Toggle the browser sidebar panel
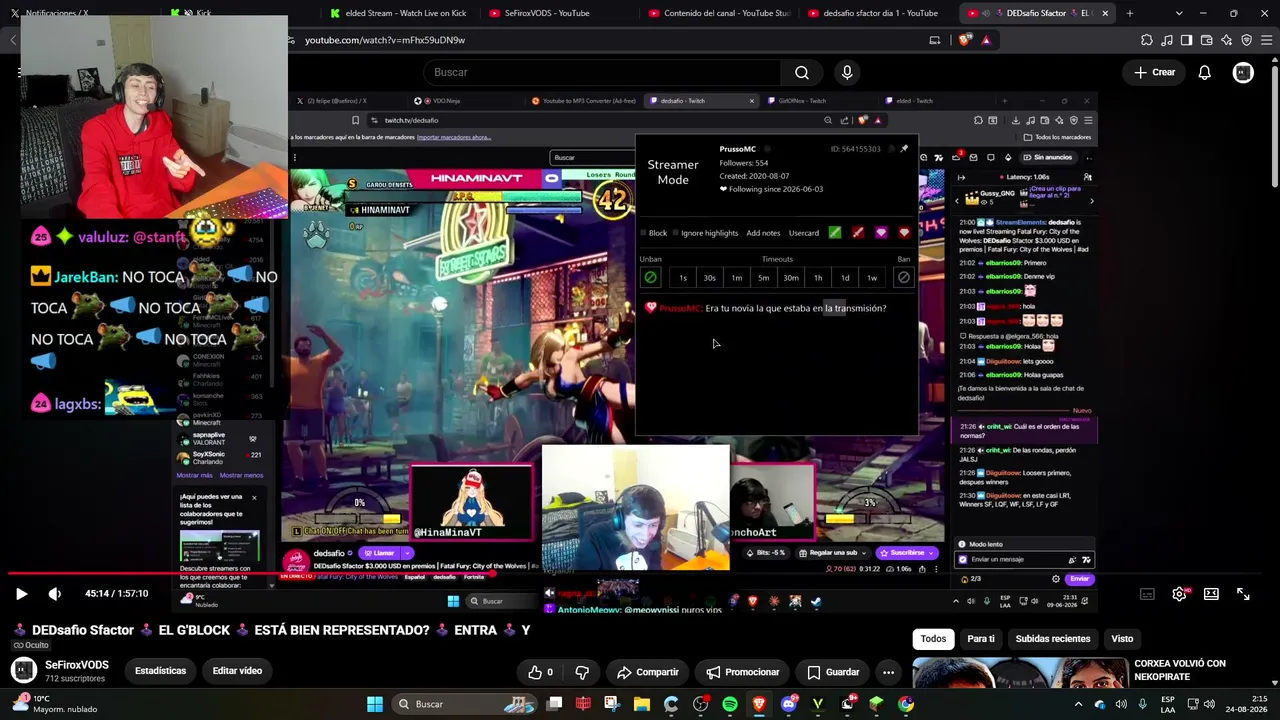Image resolution: width=1280 pixels, height=720 pixels. coord(1186,40)
